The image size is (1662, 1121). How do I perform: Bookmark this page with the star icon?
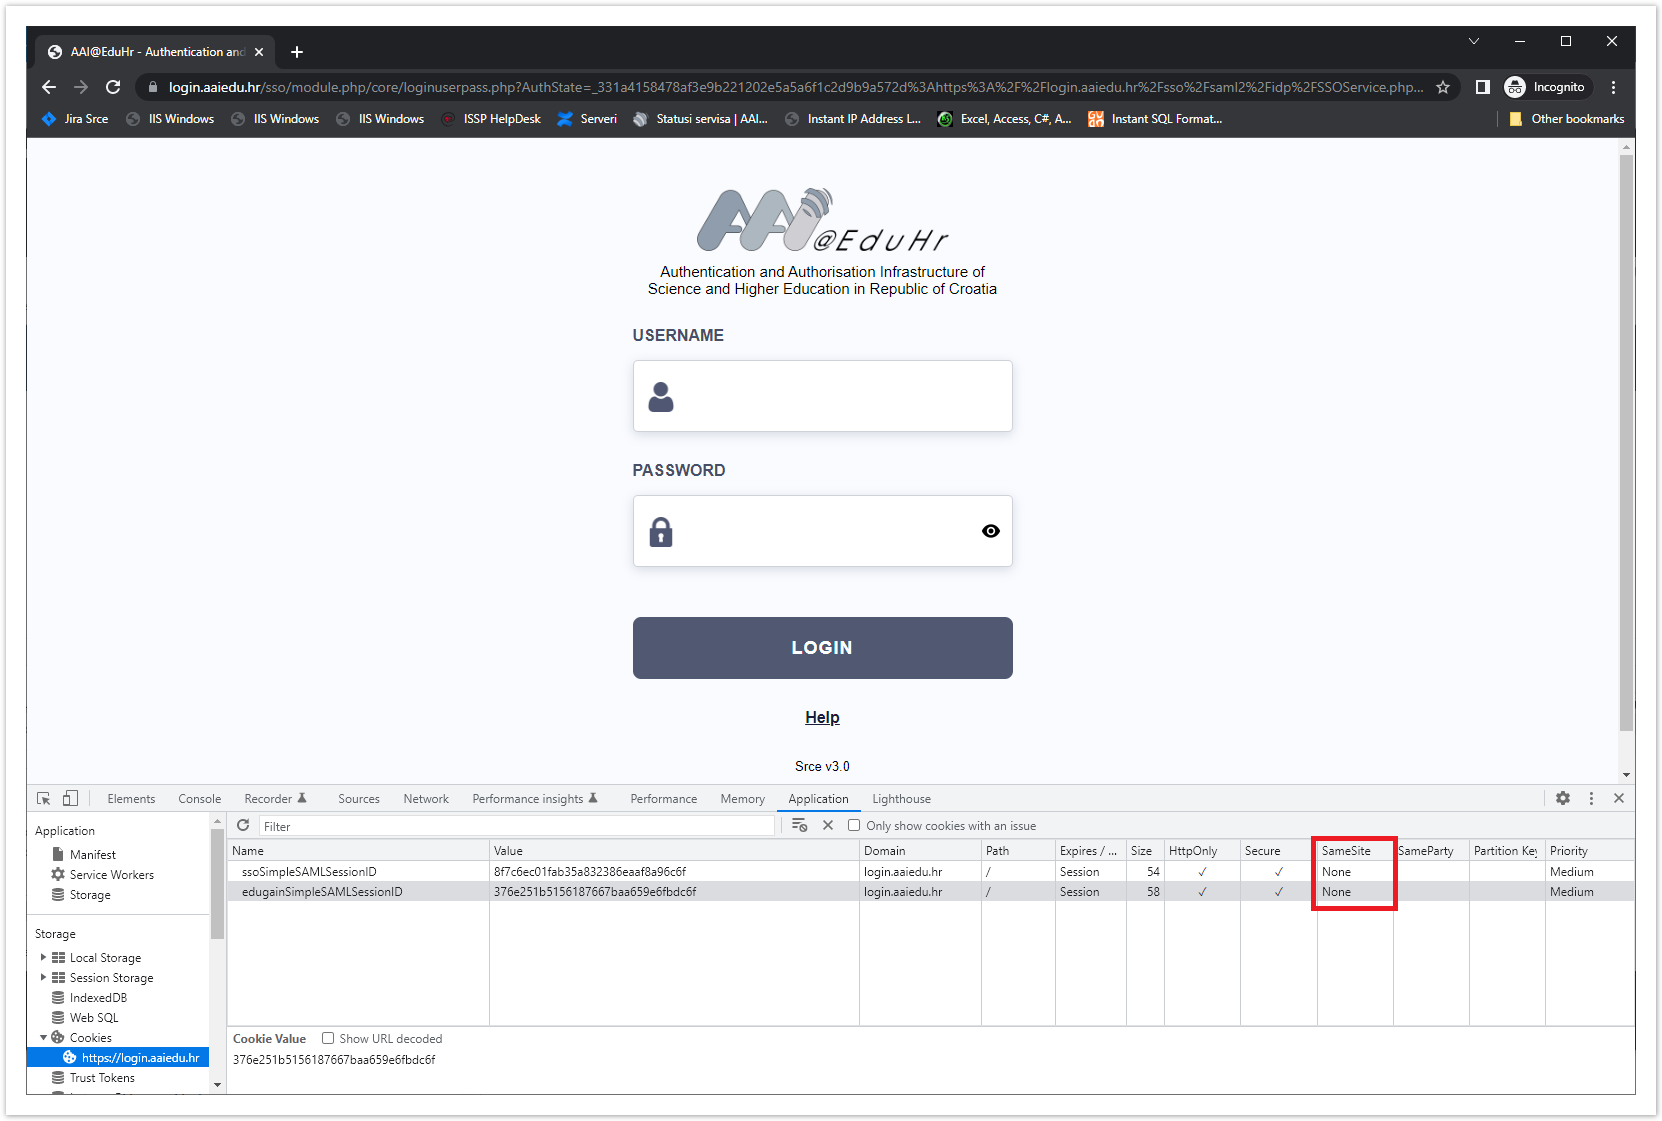coord(1443,87)
